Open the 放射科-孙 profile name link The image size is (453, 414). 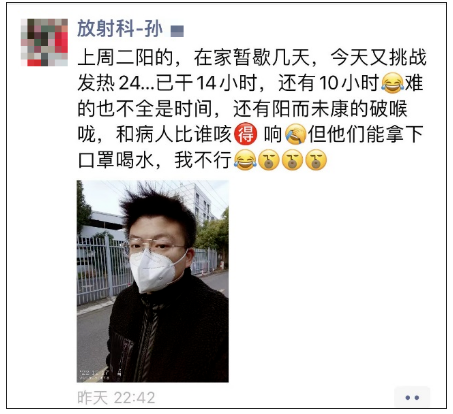pyautogui.click(x=120, y=29)
